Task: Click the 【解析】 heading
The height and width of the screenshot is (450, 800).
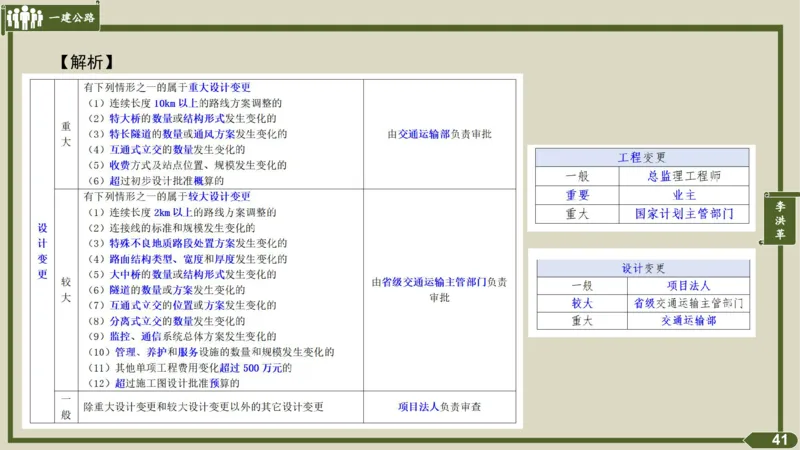Action: [x=86, y=62]
